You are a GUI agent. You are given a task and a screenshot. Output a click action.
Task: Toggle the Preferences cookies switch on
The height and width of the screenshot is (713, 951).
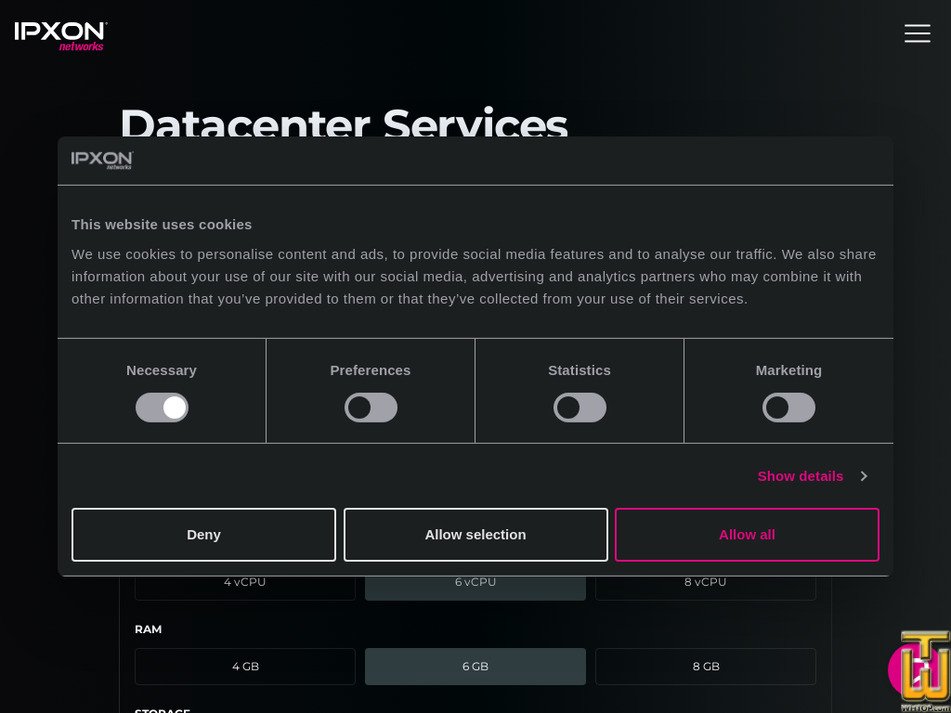click(x=370, y=407)
